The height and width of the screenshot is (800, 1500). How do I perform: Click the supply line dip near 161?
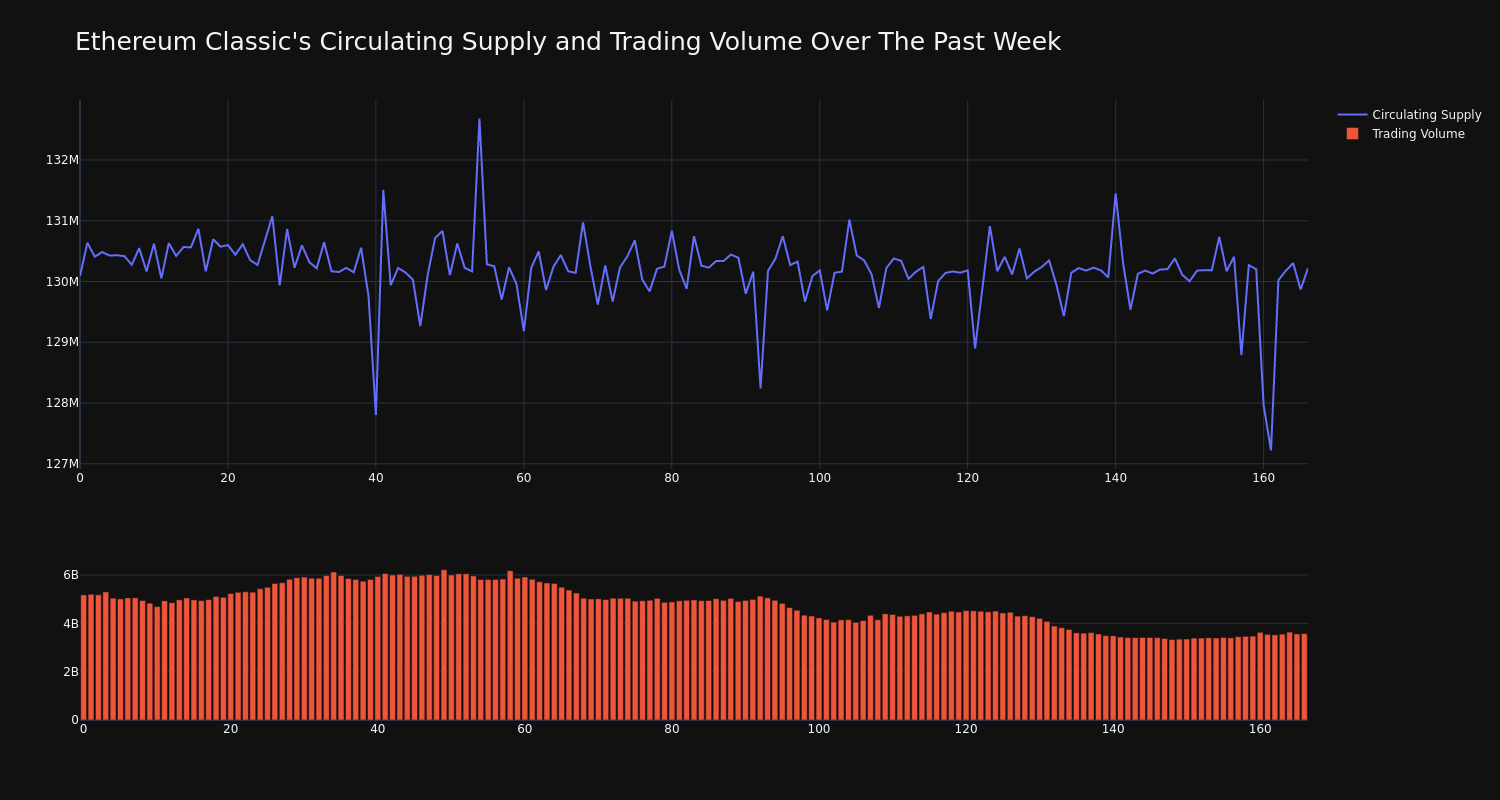[x=1271, y=449]
